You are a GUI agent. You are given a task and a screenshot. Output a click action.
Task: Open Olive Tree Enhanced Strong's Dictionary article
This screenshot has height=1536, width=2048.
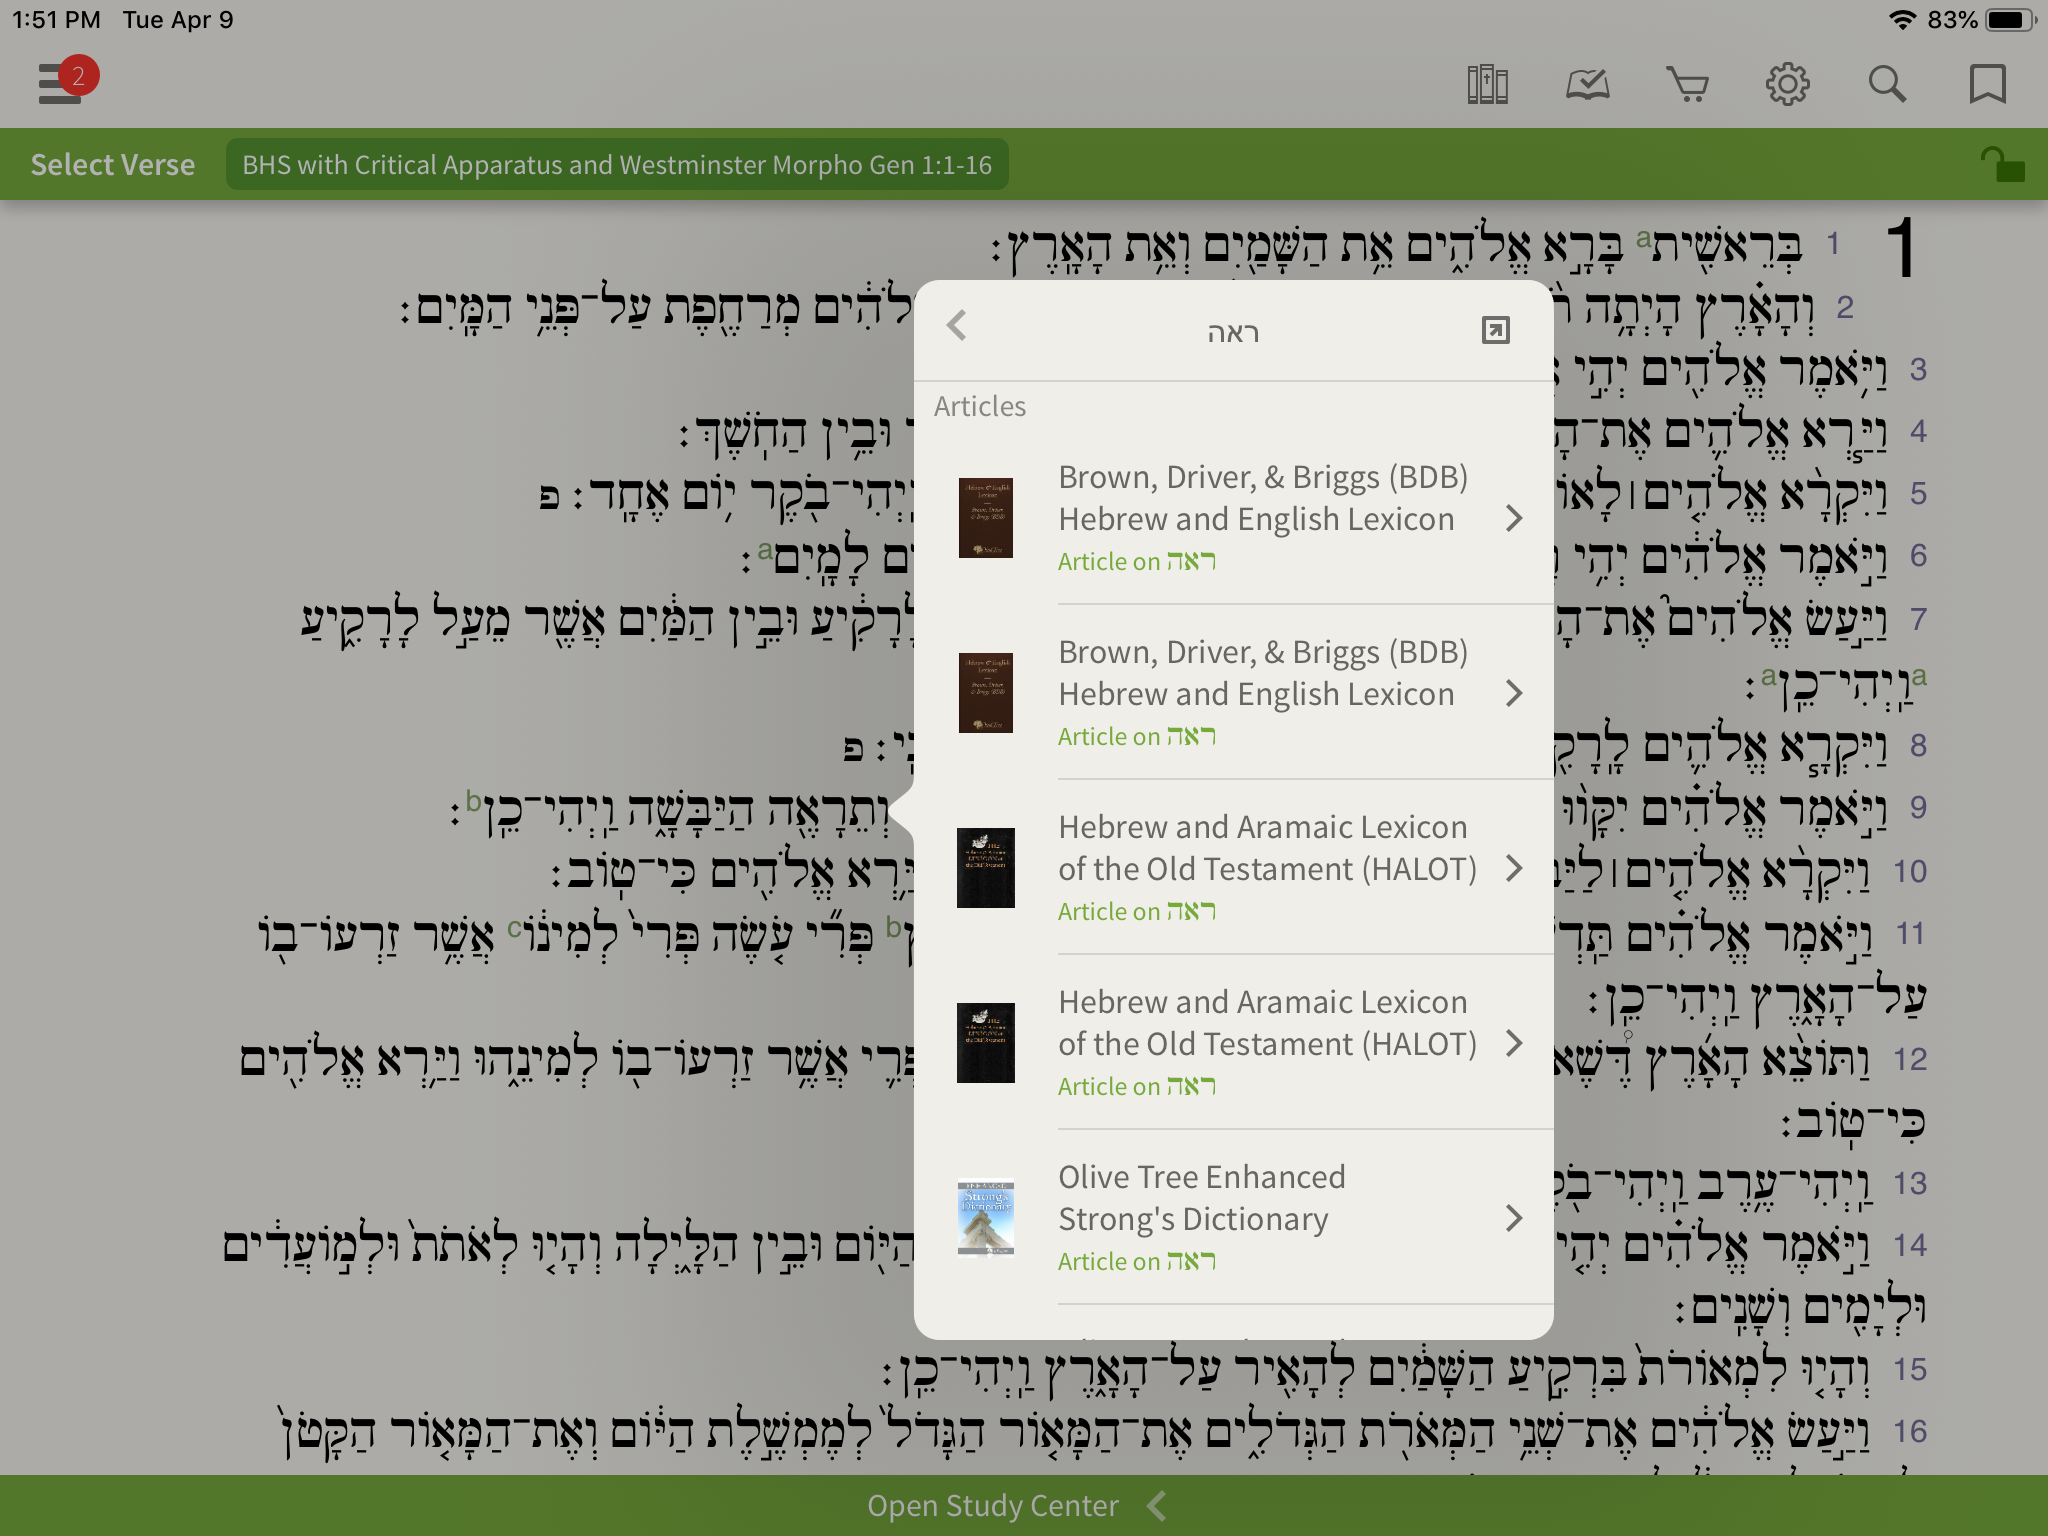coord(1234,1218)
